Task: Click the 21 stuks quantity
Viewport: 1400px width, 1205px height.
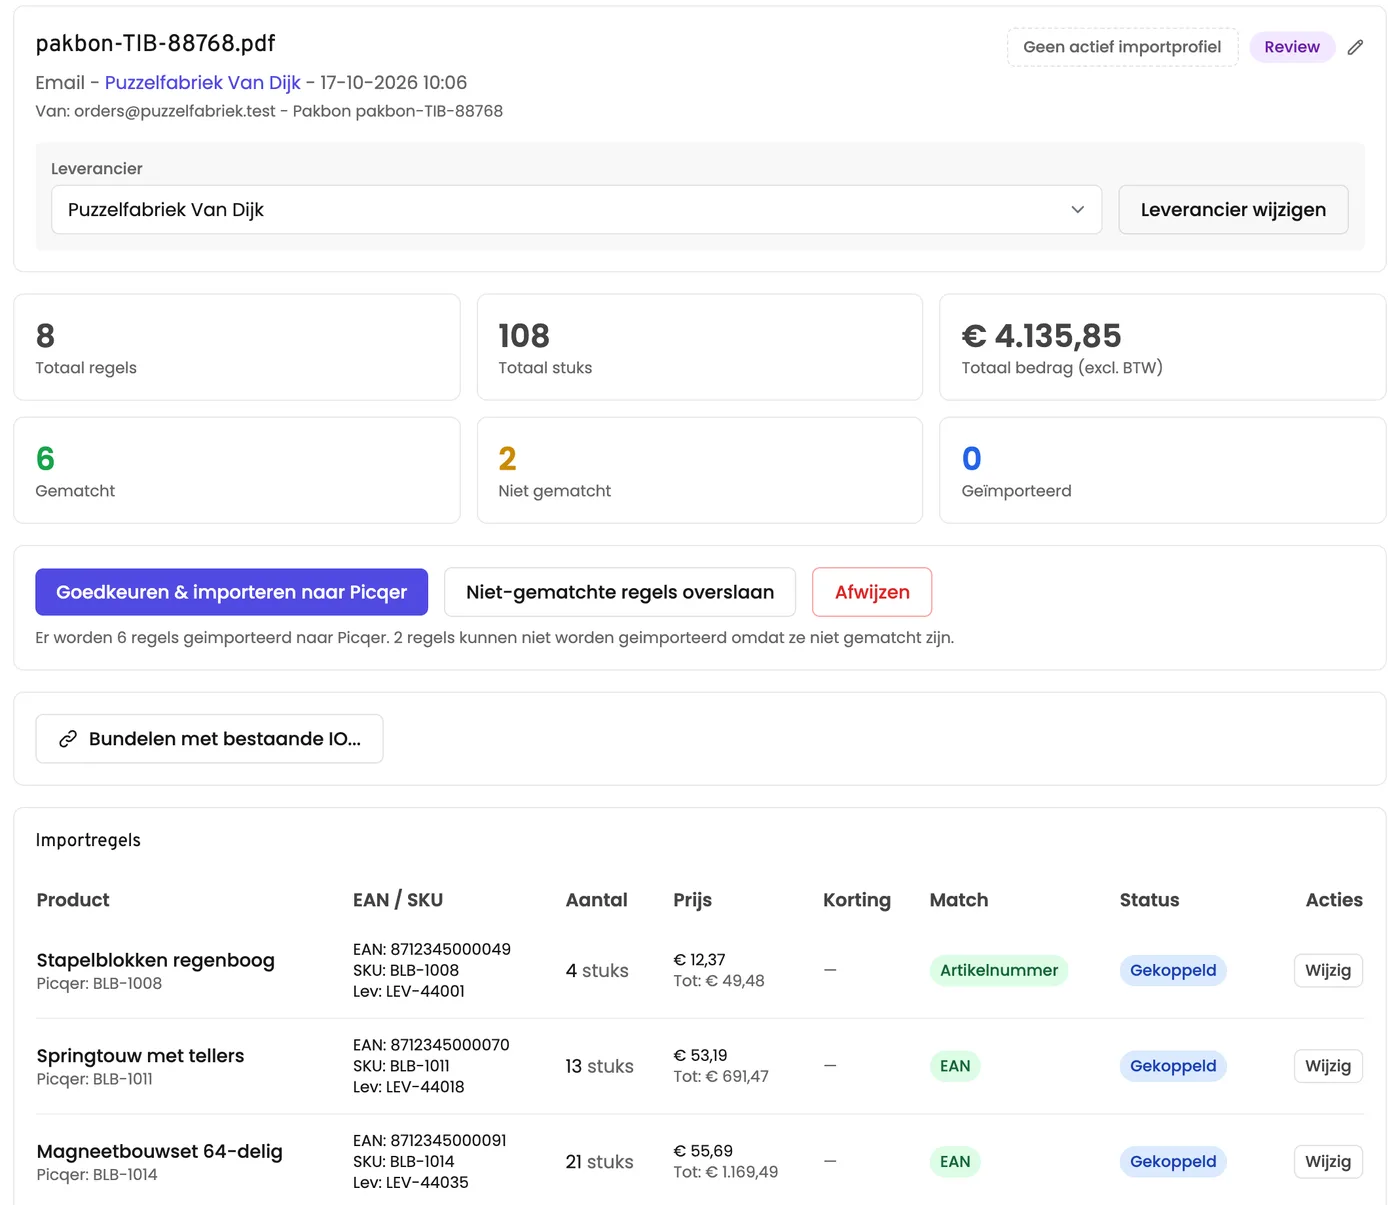Action: (599, 1162)
